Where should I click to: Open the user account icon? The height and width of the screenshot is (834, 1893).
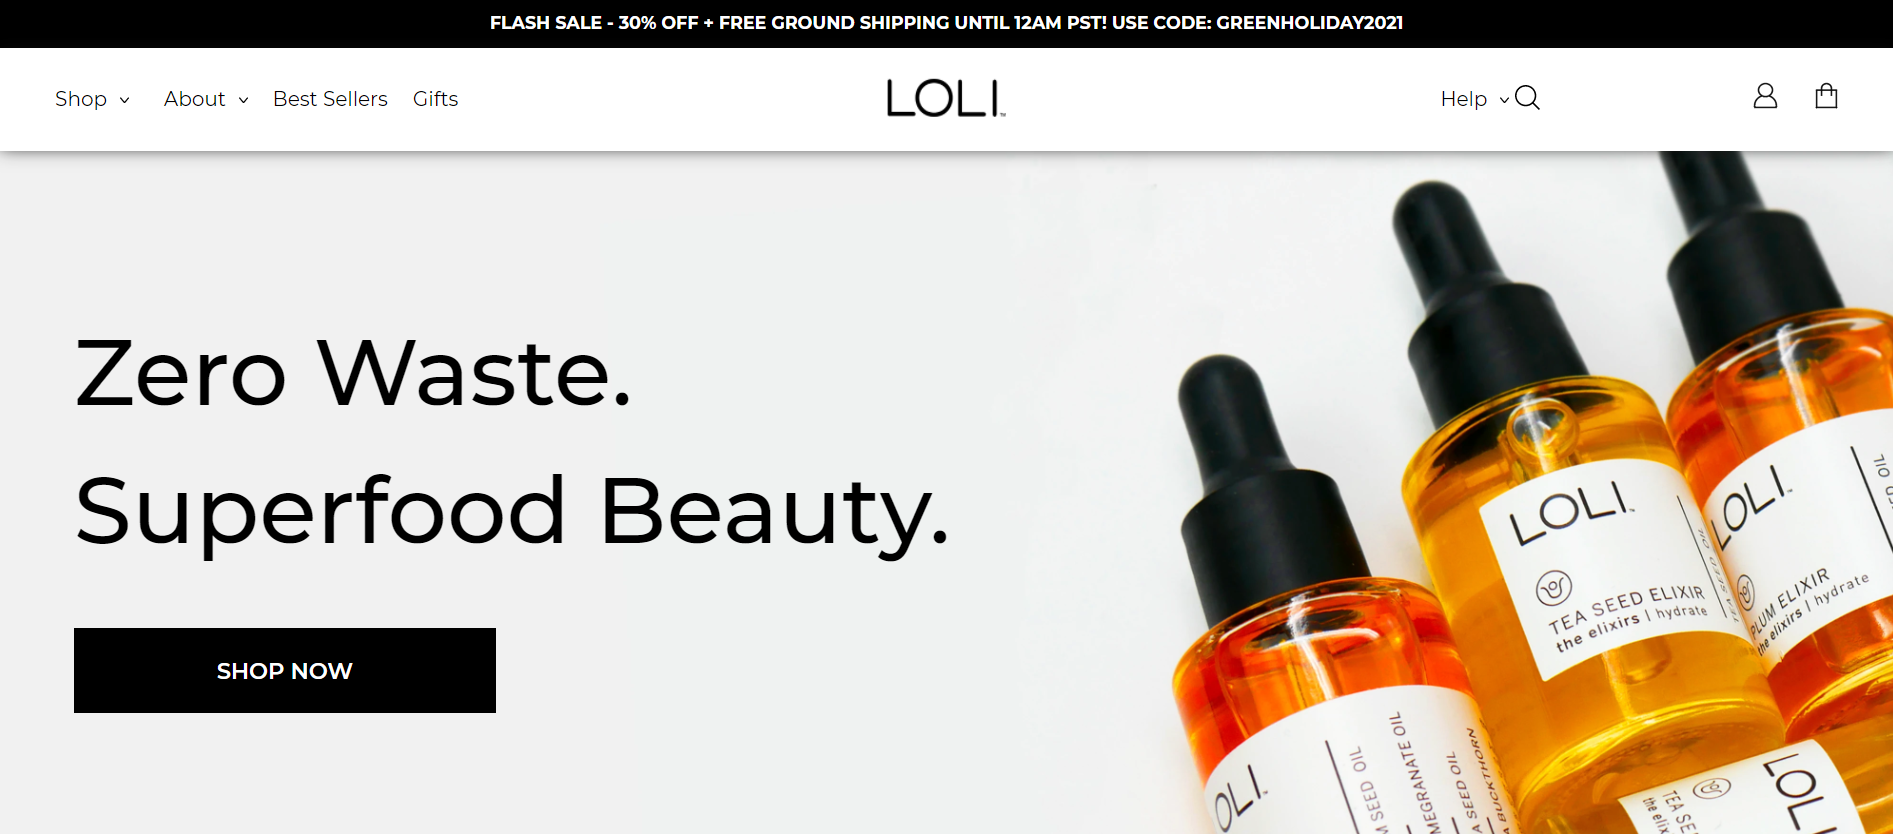click(1765, 96)
